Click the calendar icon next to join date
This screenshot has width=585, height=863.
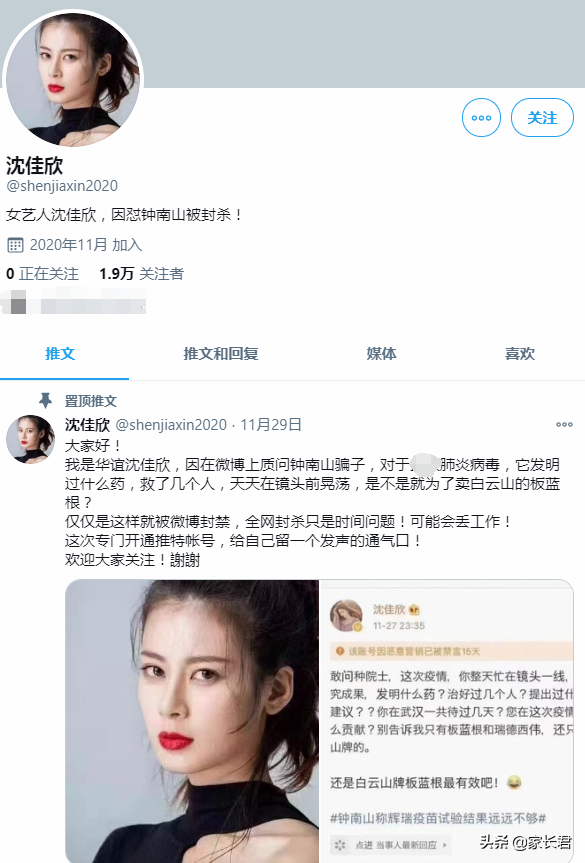click(15, 245)
